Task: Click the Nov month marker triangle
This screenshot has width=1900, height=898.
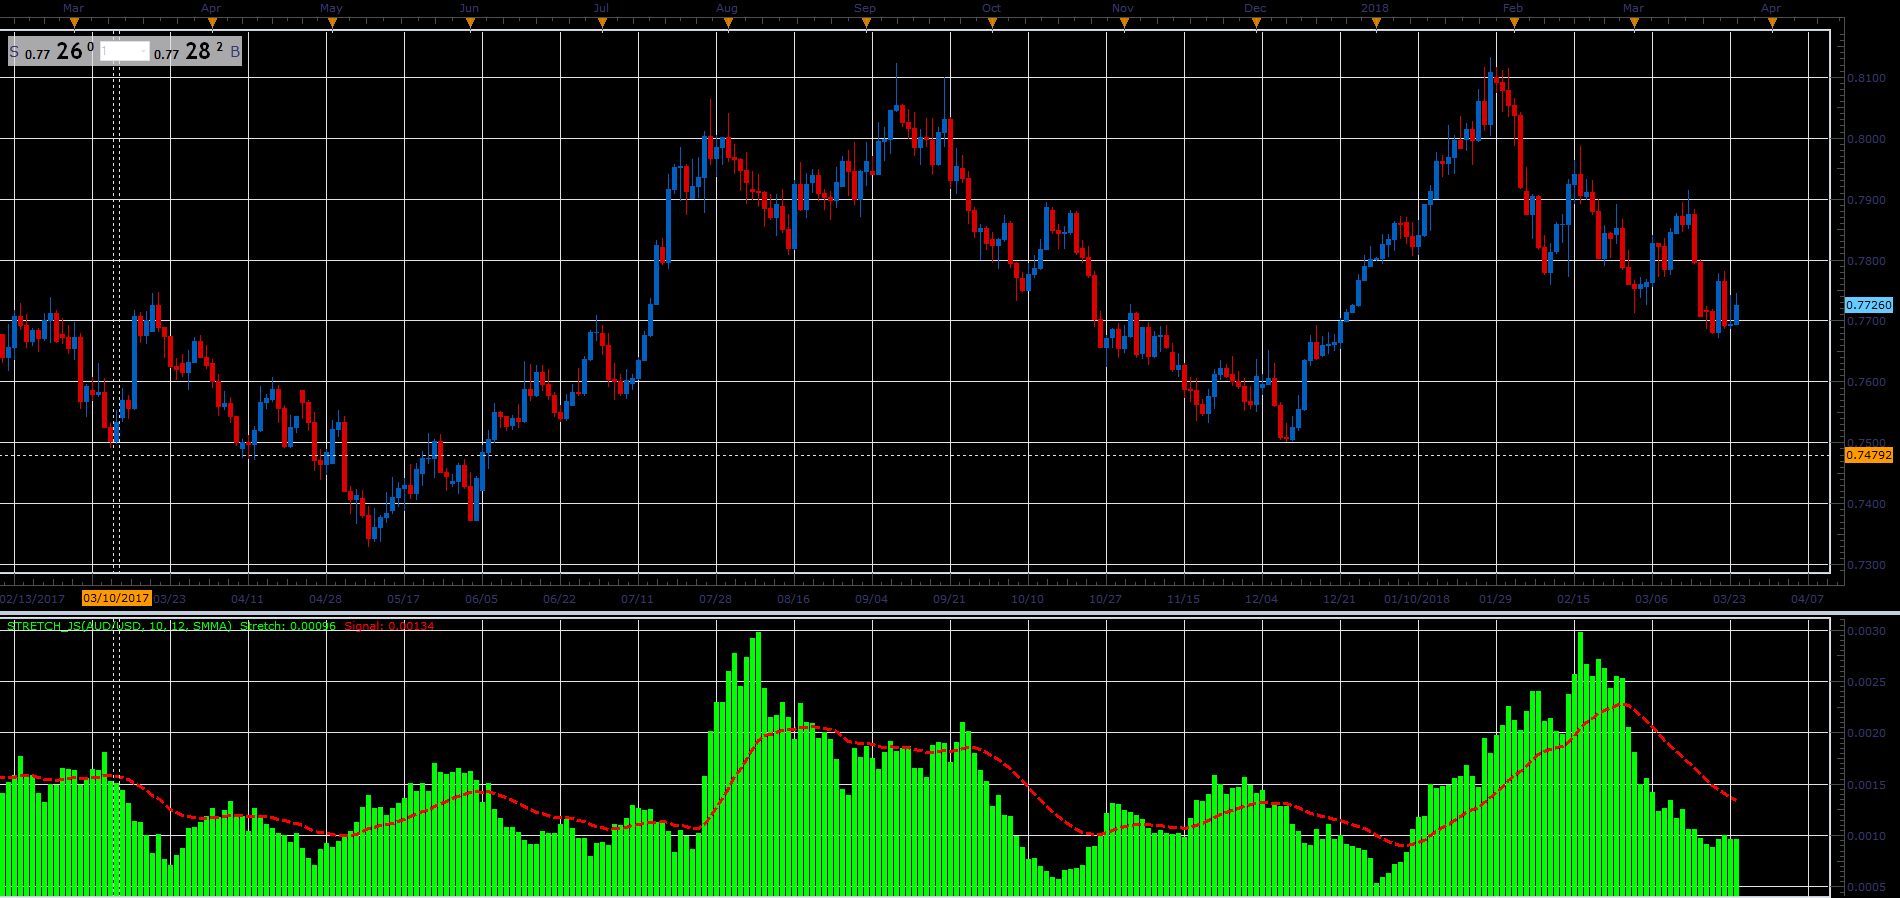Action: 1124,23
